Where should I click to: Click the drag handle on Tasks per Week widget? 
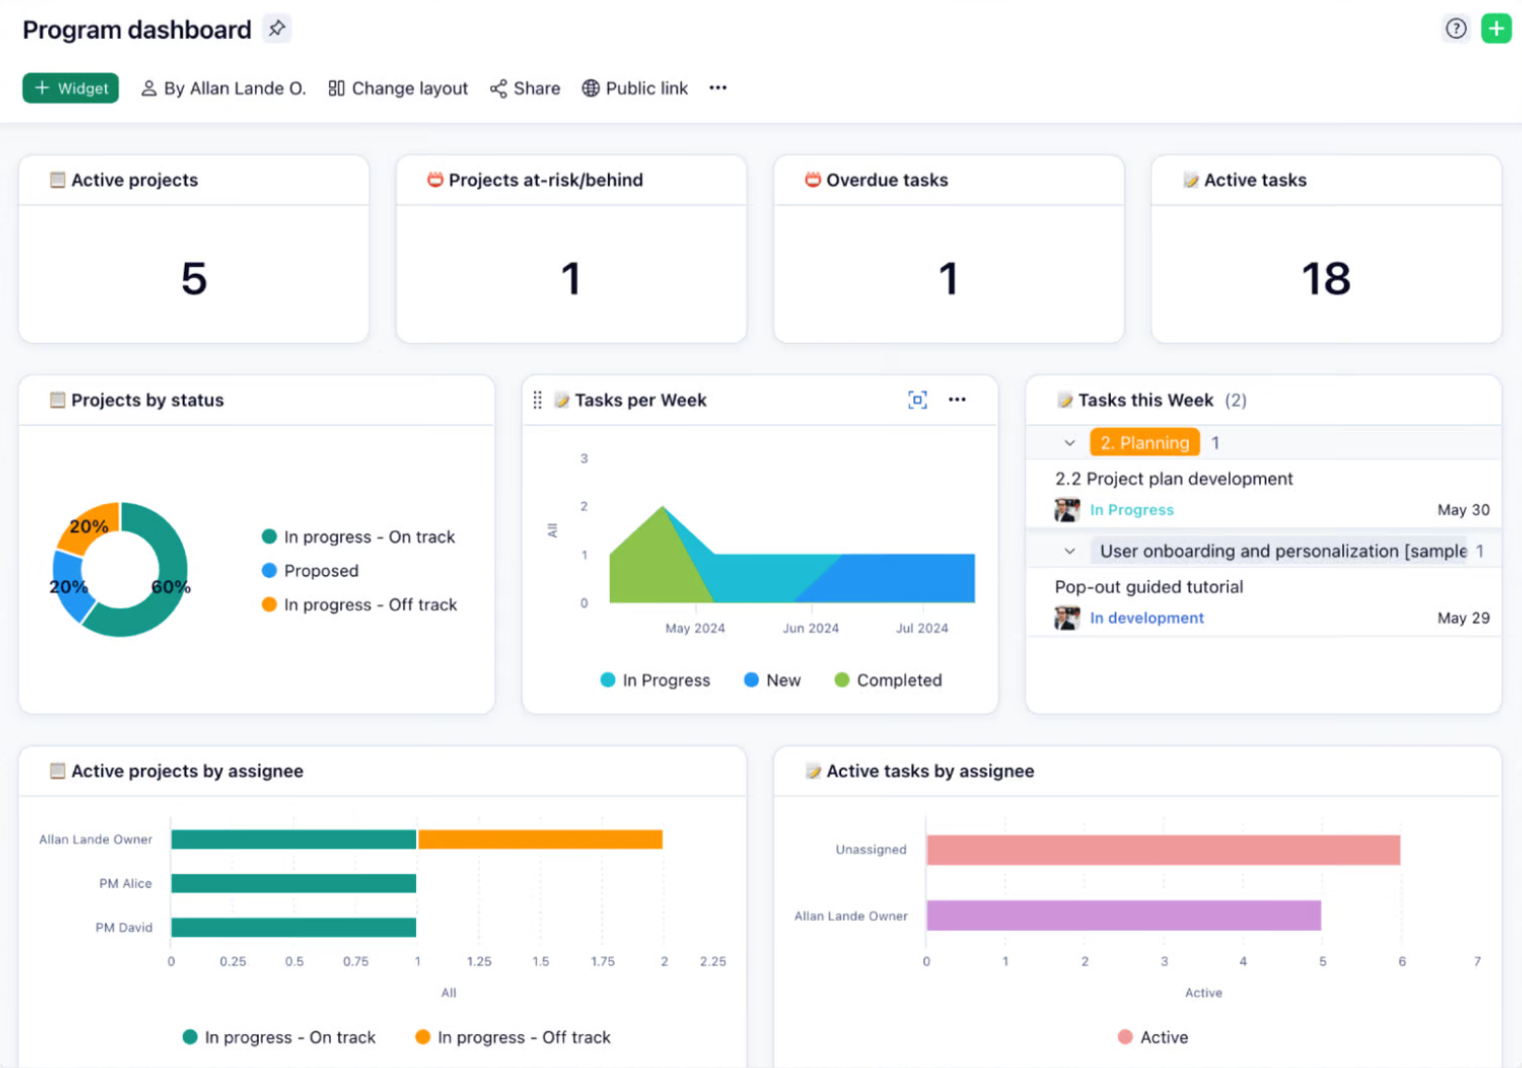[537, 400]
